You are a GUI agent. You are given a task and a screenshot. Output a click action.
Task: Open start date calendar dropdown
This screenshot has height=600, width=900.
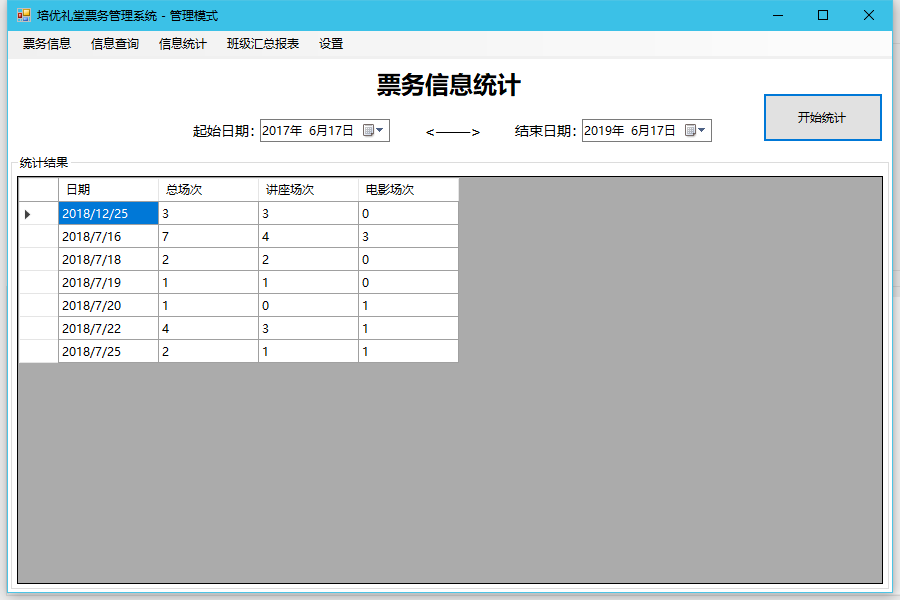[374, 130]
